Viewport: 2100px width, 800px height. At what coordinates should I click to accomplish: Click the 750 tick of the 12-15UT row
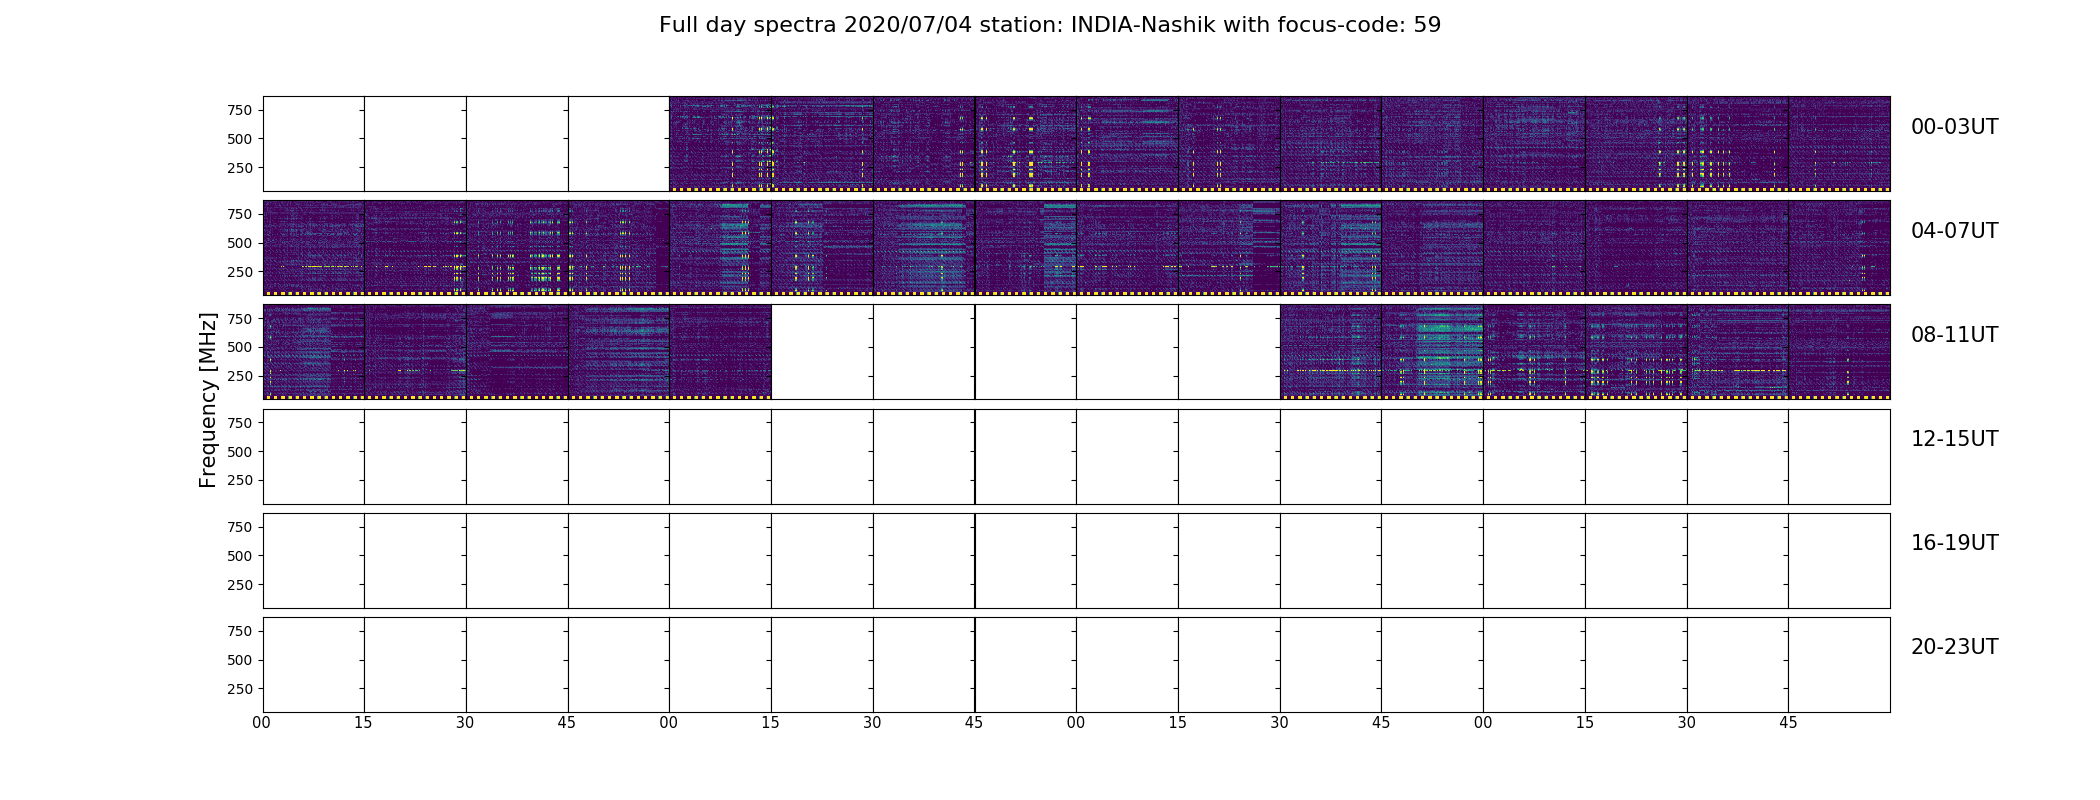point(239,423)
